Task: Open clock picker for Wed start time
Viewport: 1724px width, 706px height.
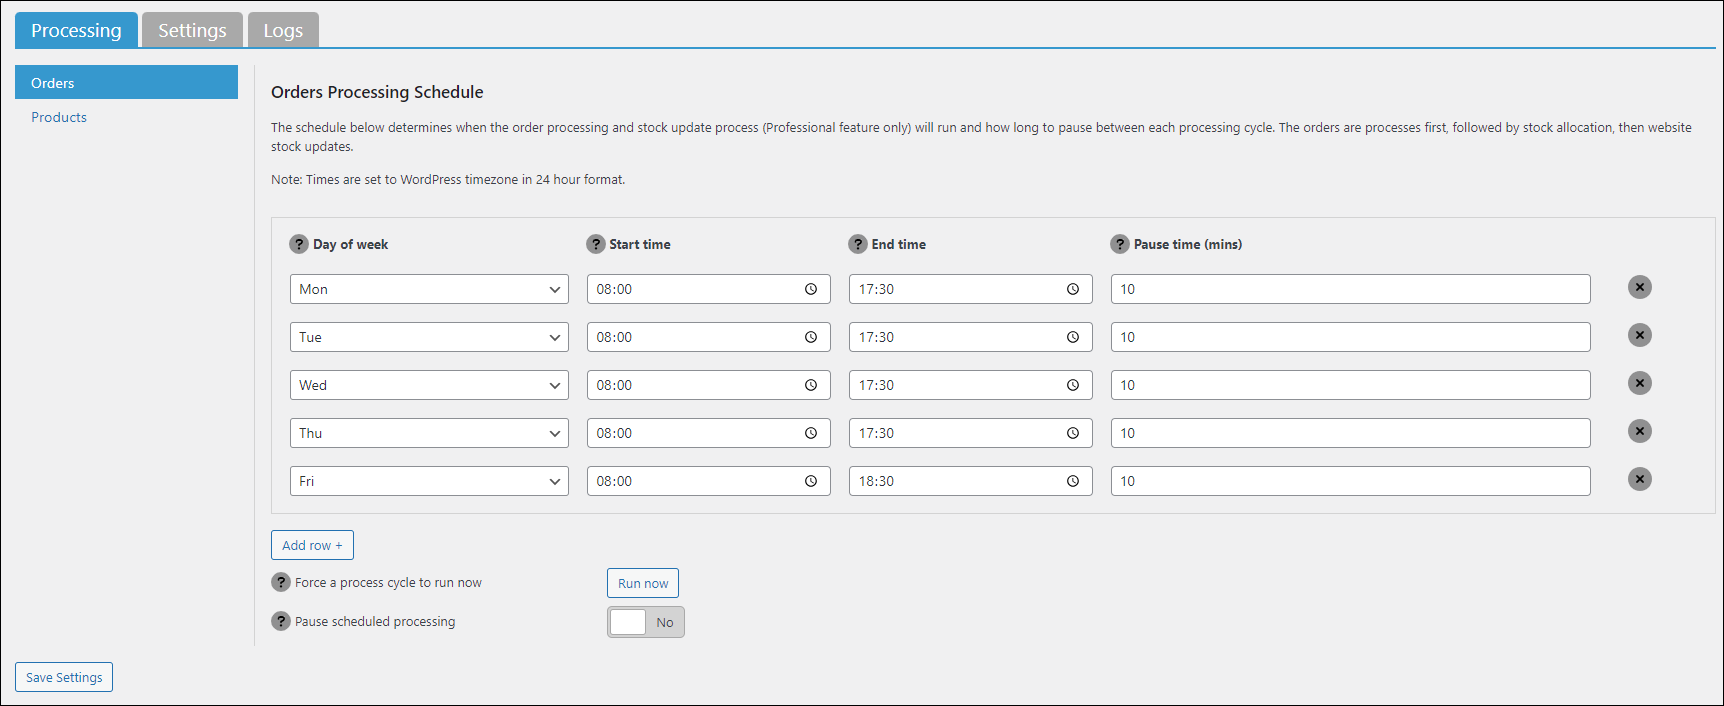Action: point(811,385)
